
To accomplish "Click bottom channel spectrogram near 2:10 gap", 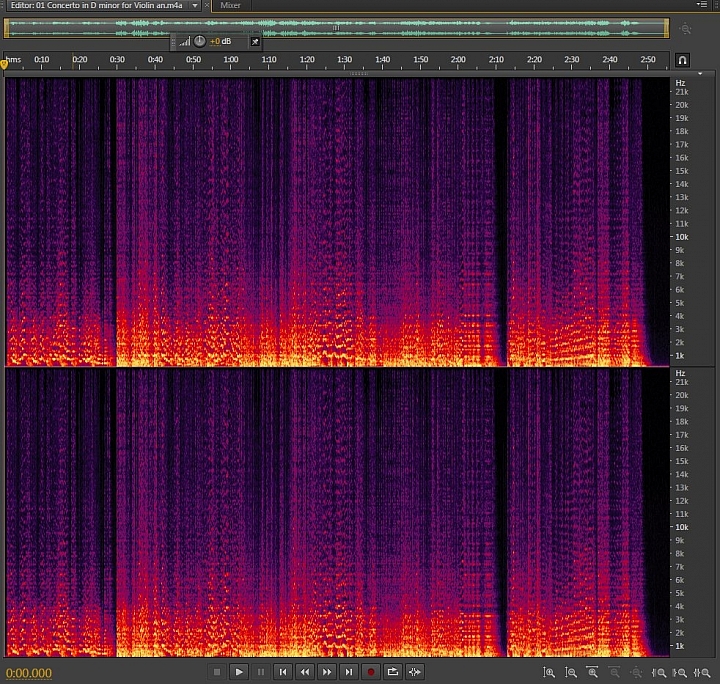I will click(501, 512).
